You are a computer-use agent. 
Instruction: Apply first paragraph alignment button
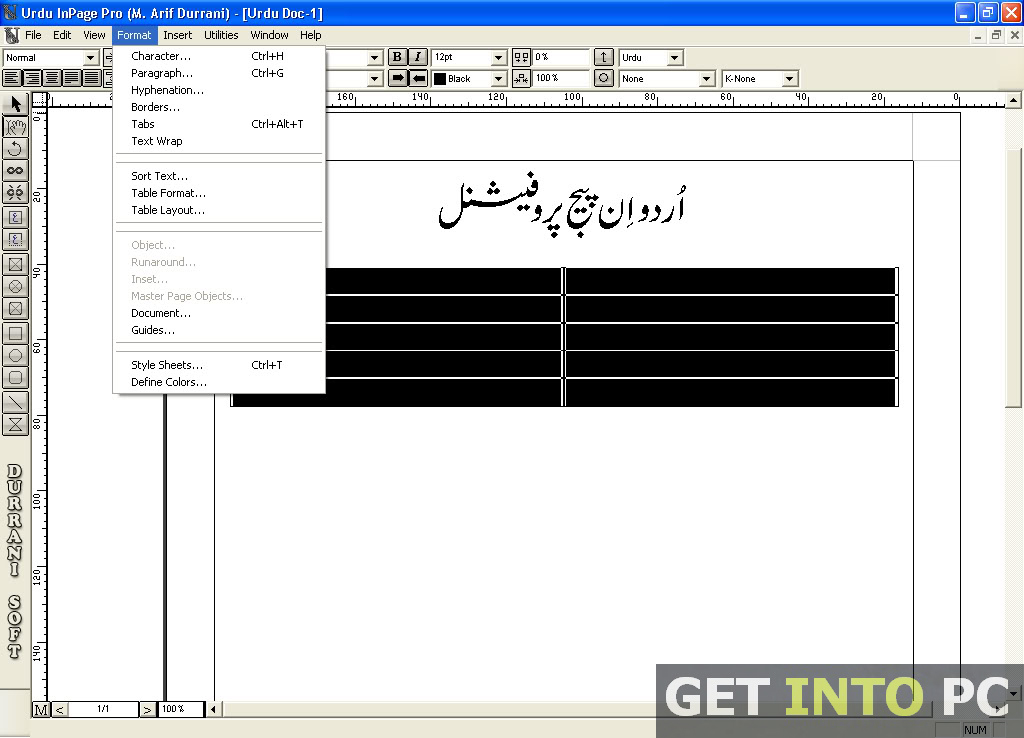(x=12, y=78)
